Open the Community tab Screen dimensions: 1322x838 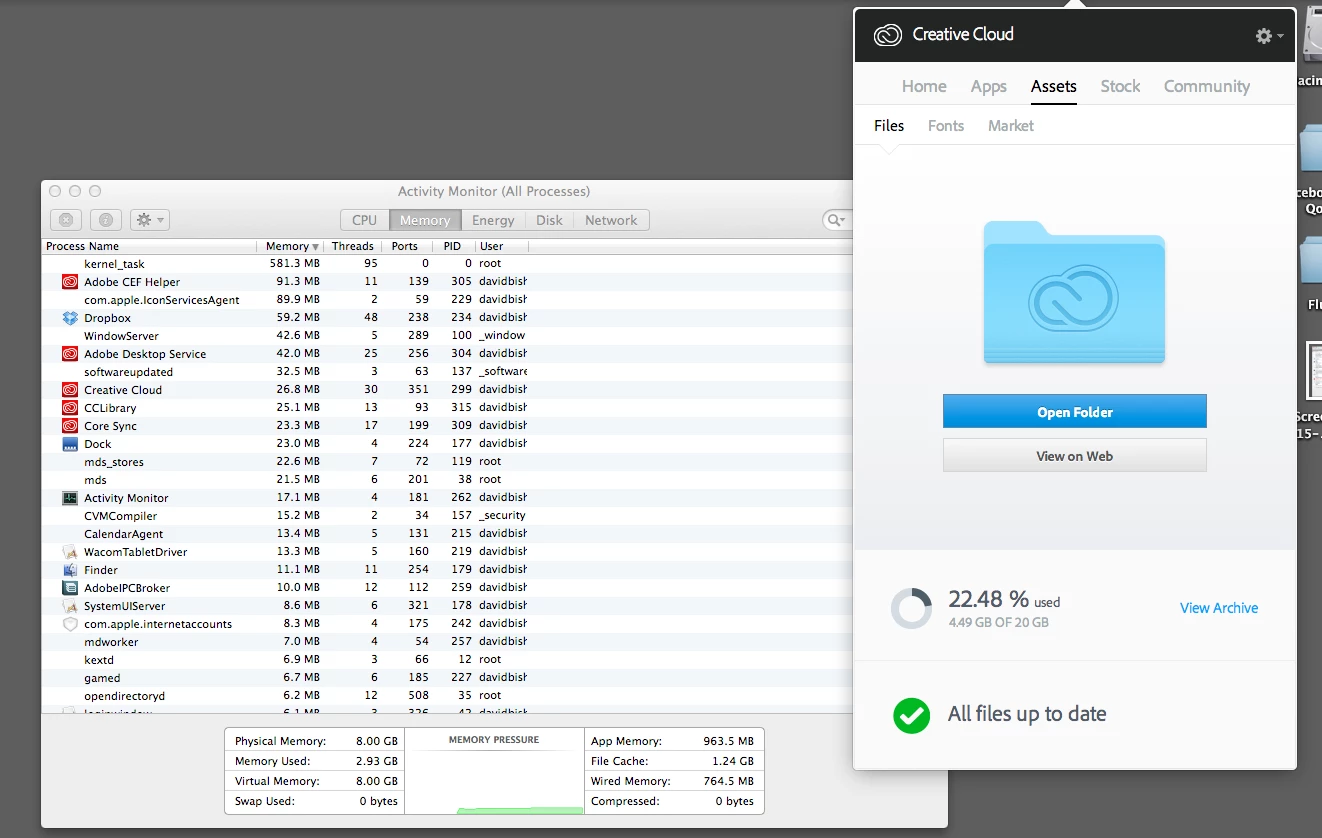tap(1207, 86)
